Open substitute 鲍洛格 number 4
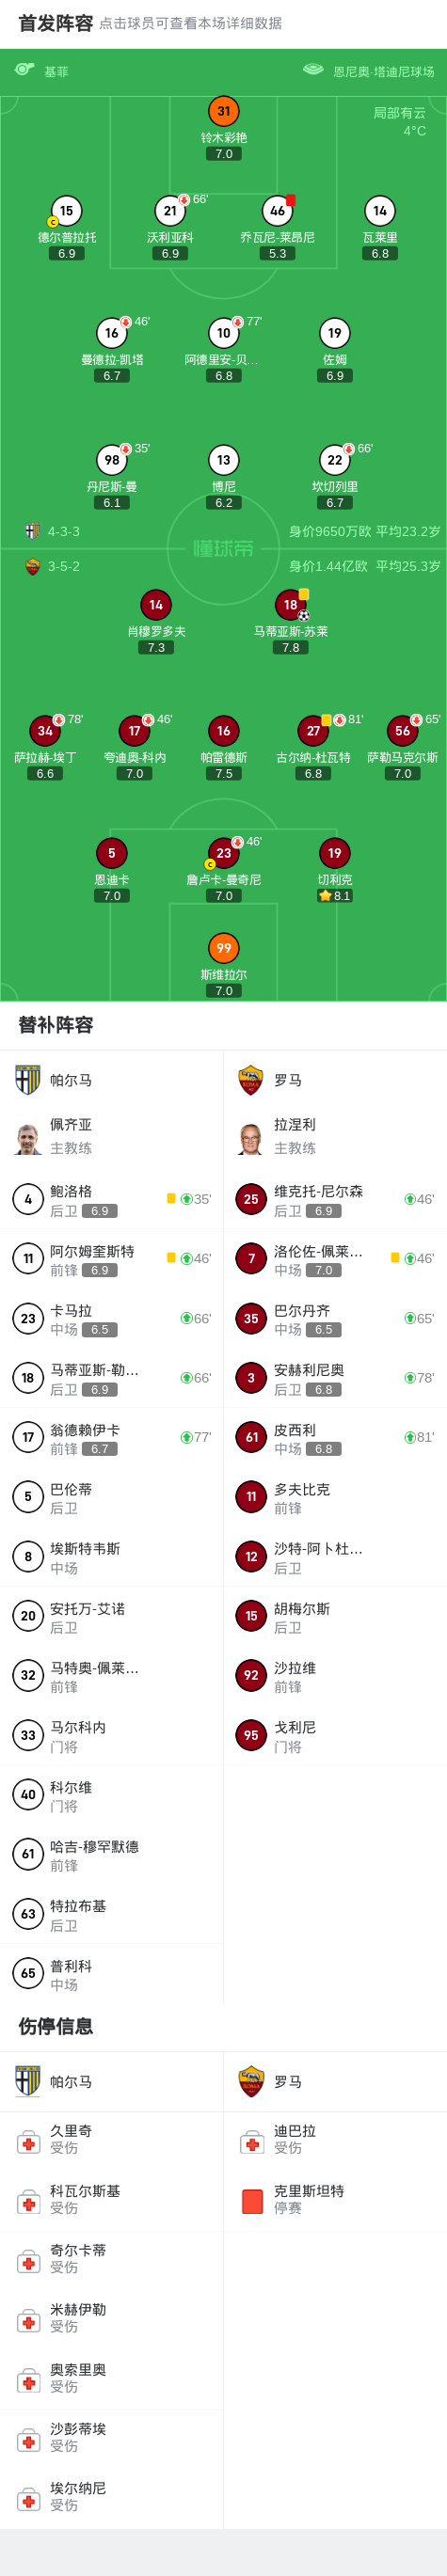 111,1199
